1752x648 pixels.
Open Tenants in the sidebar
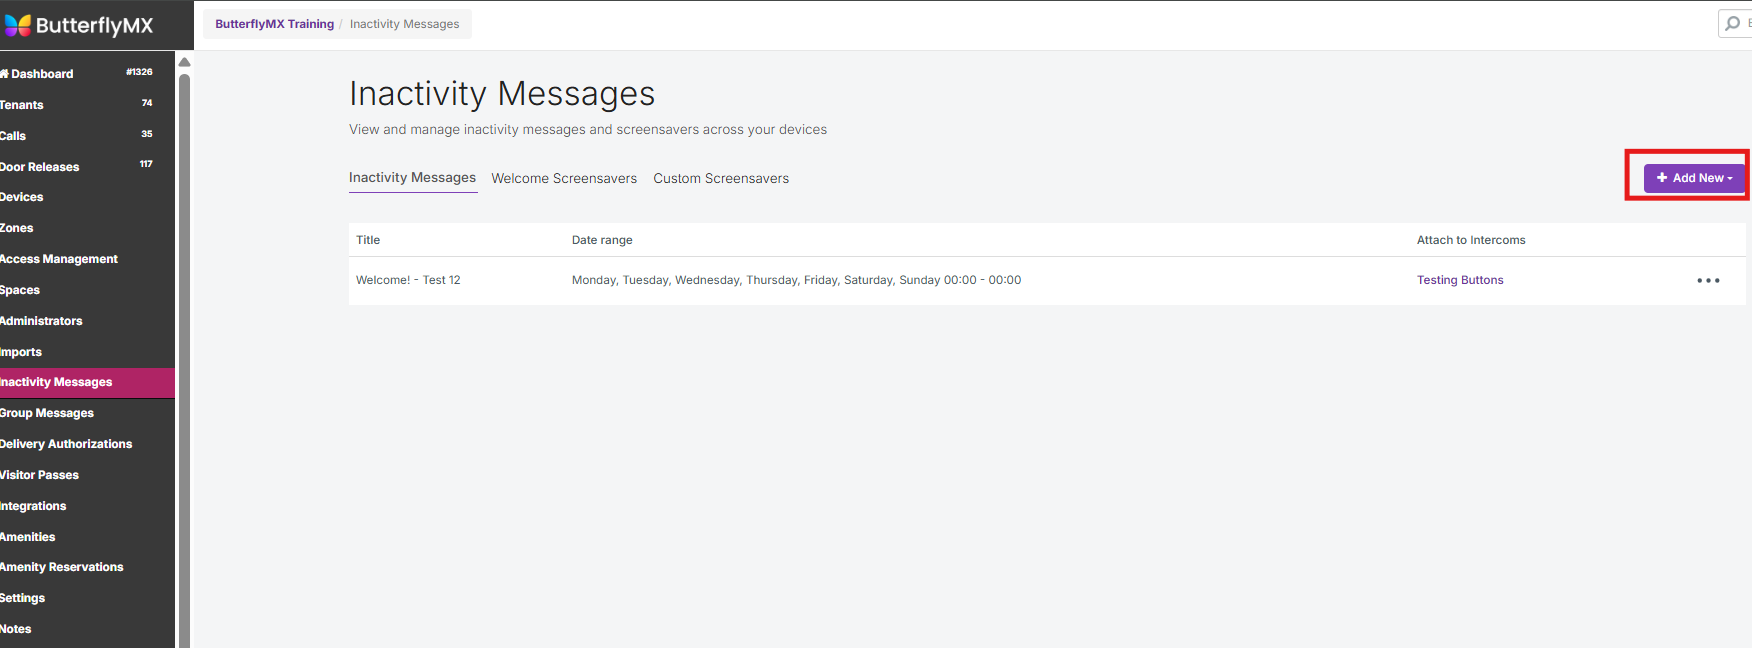click(22, 105)
